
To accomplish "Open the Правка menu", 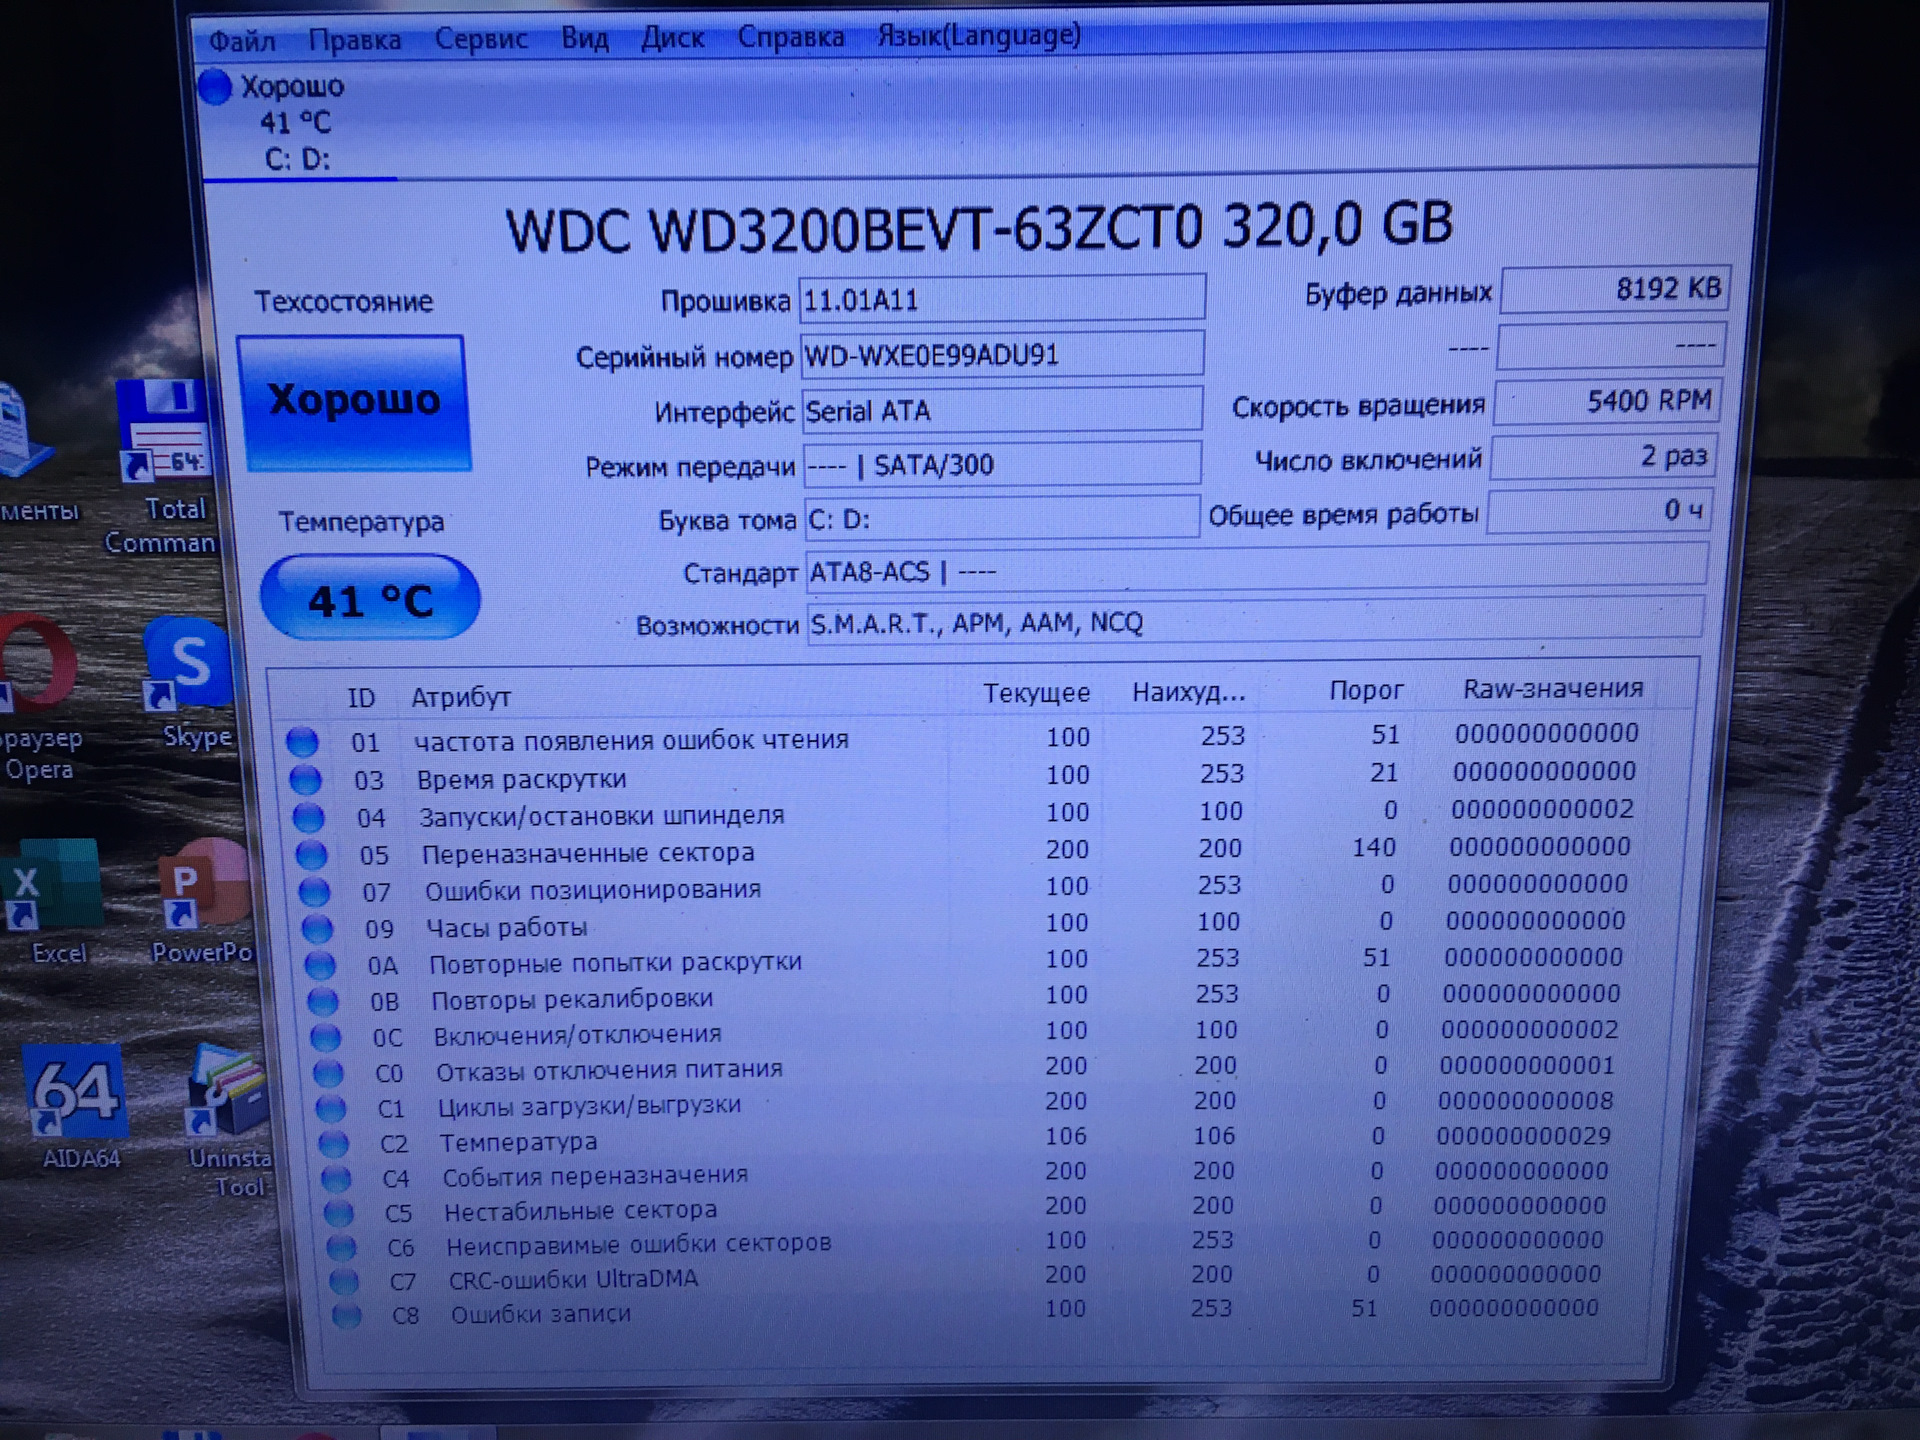I will tap(355, 40).
